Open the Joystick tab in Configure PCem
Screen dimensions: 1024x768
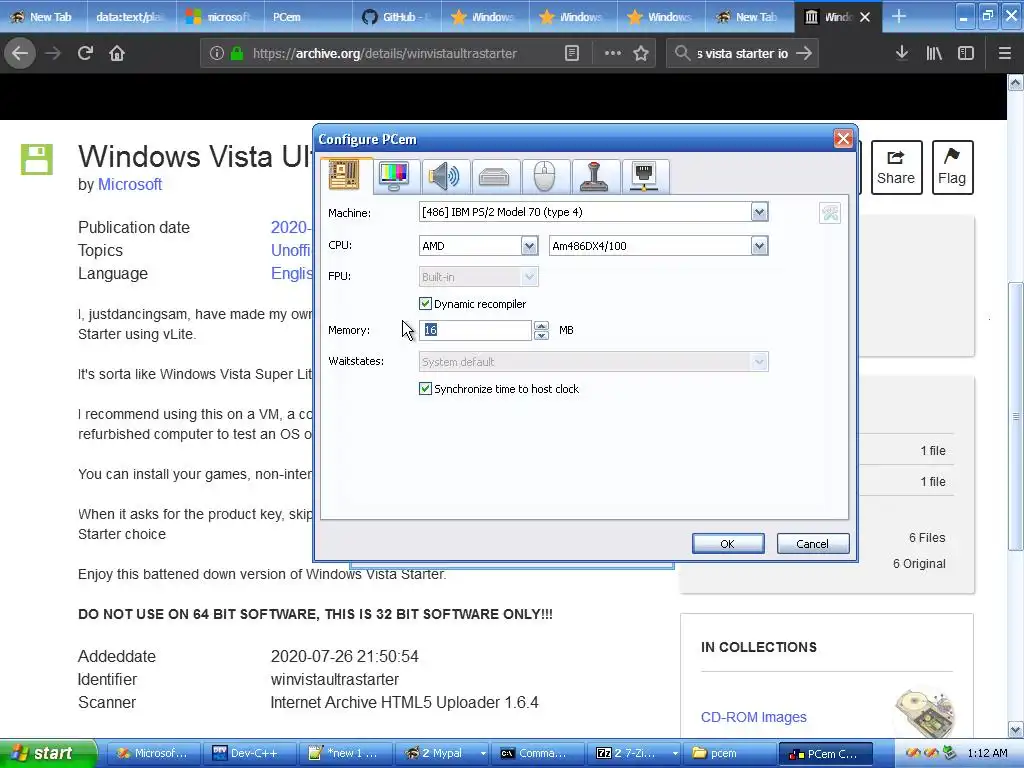click(594, 176)
